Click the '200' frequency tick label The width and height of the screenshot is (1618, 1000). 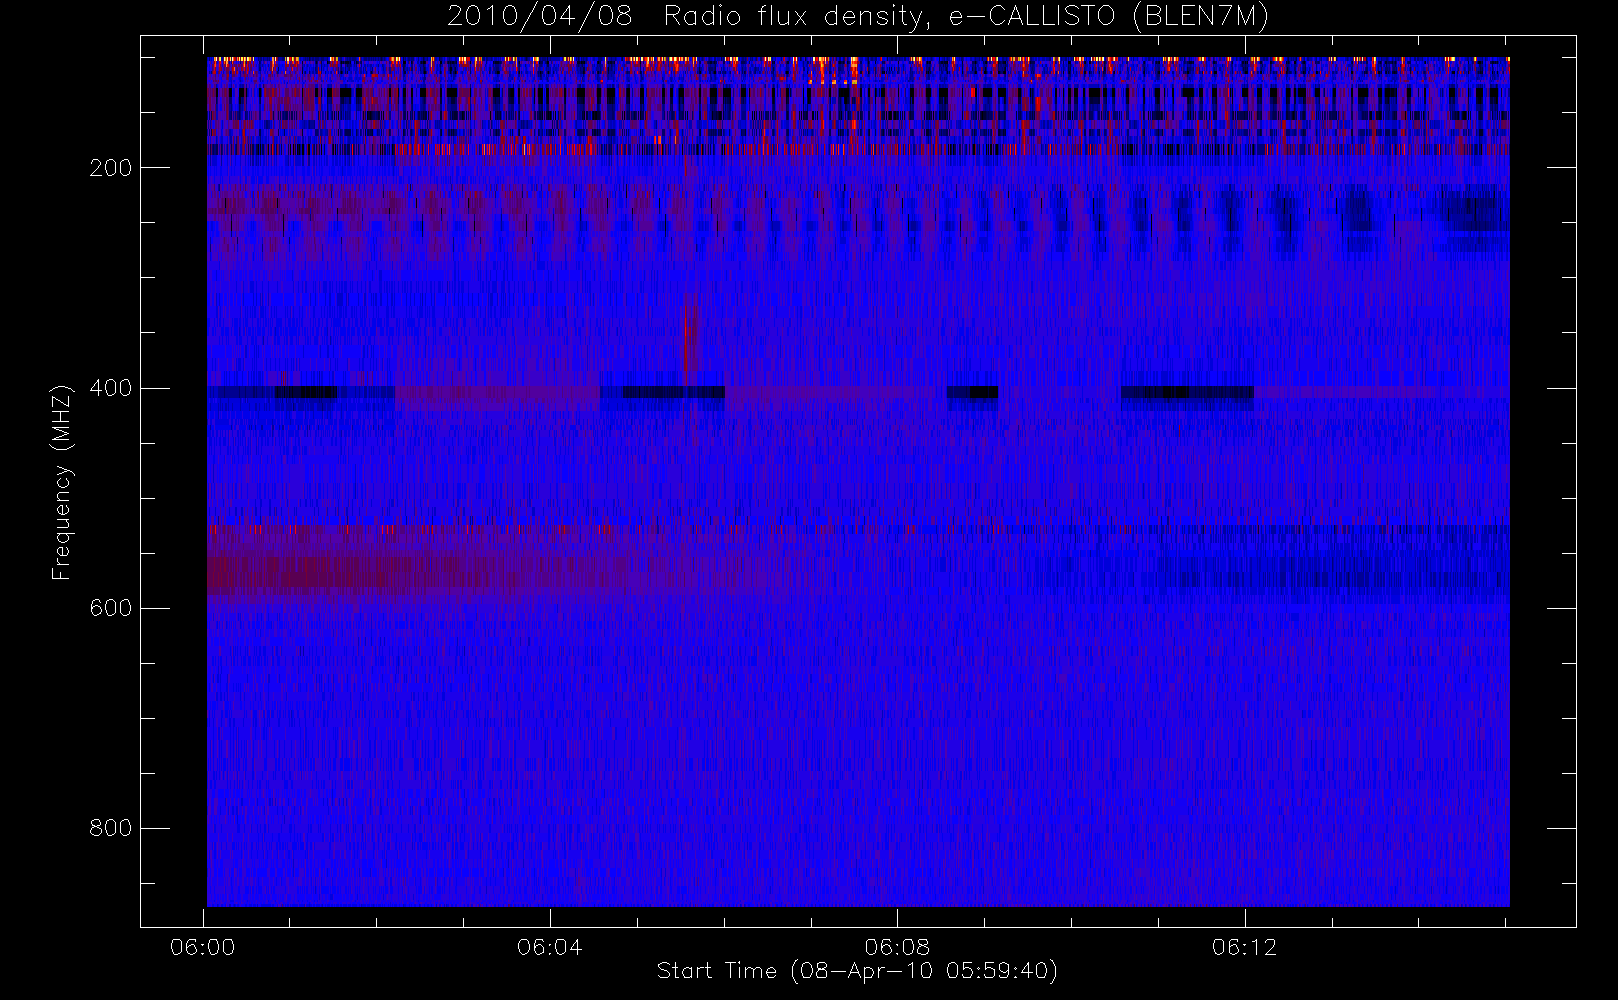pyautogui.click(x=111, y=168)
